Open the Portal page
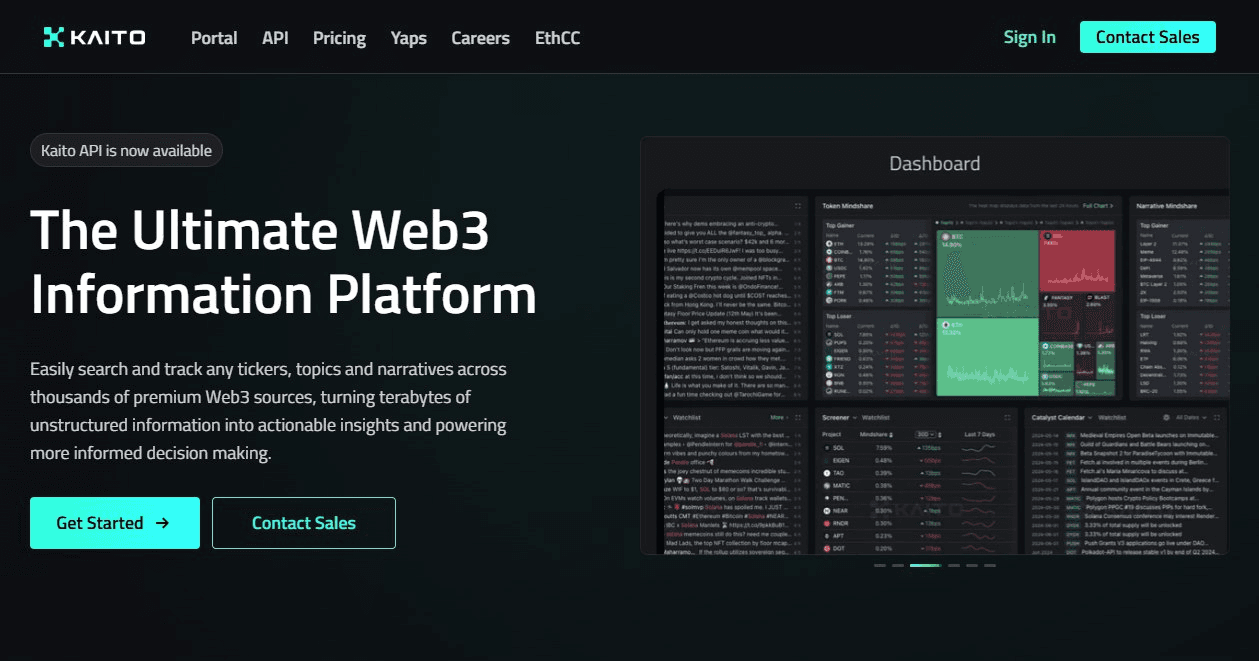The image size is (1259, 661). pyautogui.click(x=214, y=38)
